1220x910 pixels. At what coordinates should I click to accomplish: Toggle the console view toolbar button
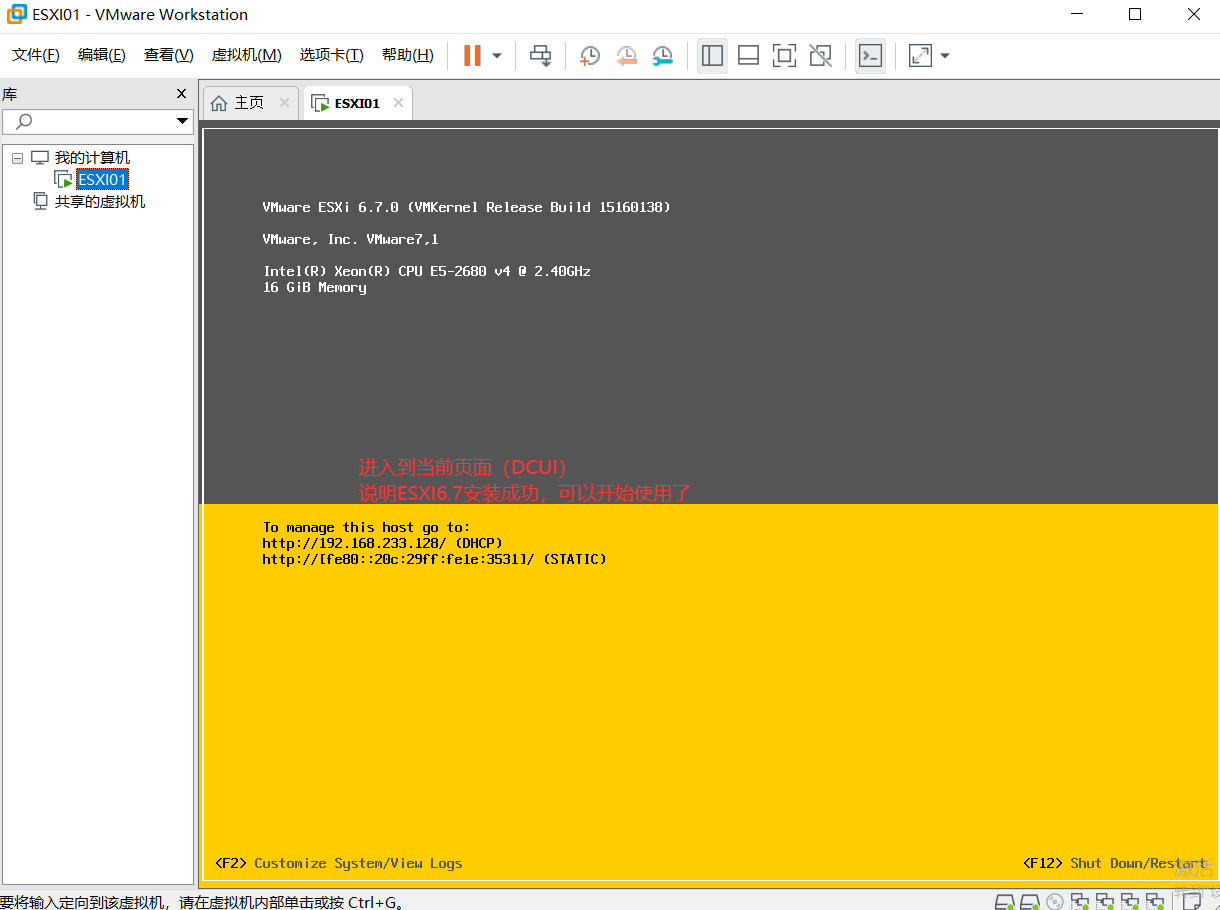coord(871,56)
